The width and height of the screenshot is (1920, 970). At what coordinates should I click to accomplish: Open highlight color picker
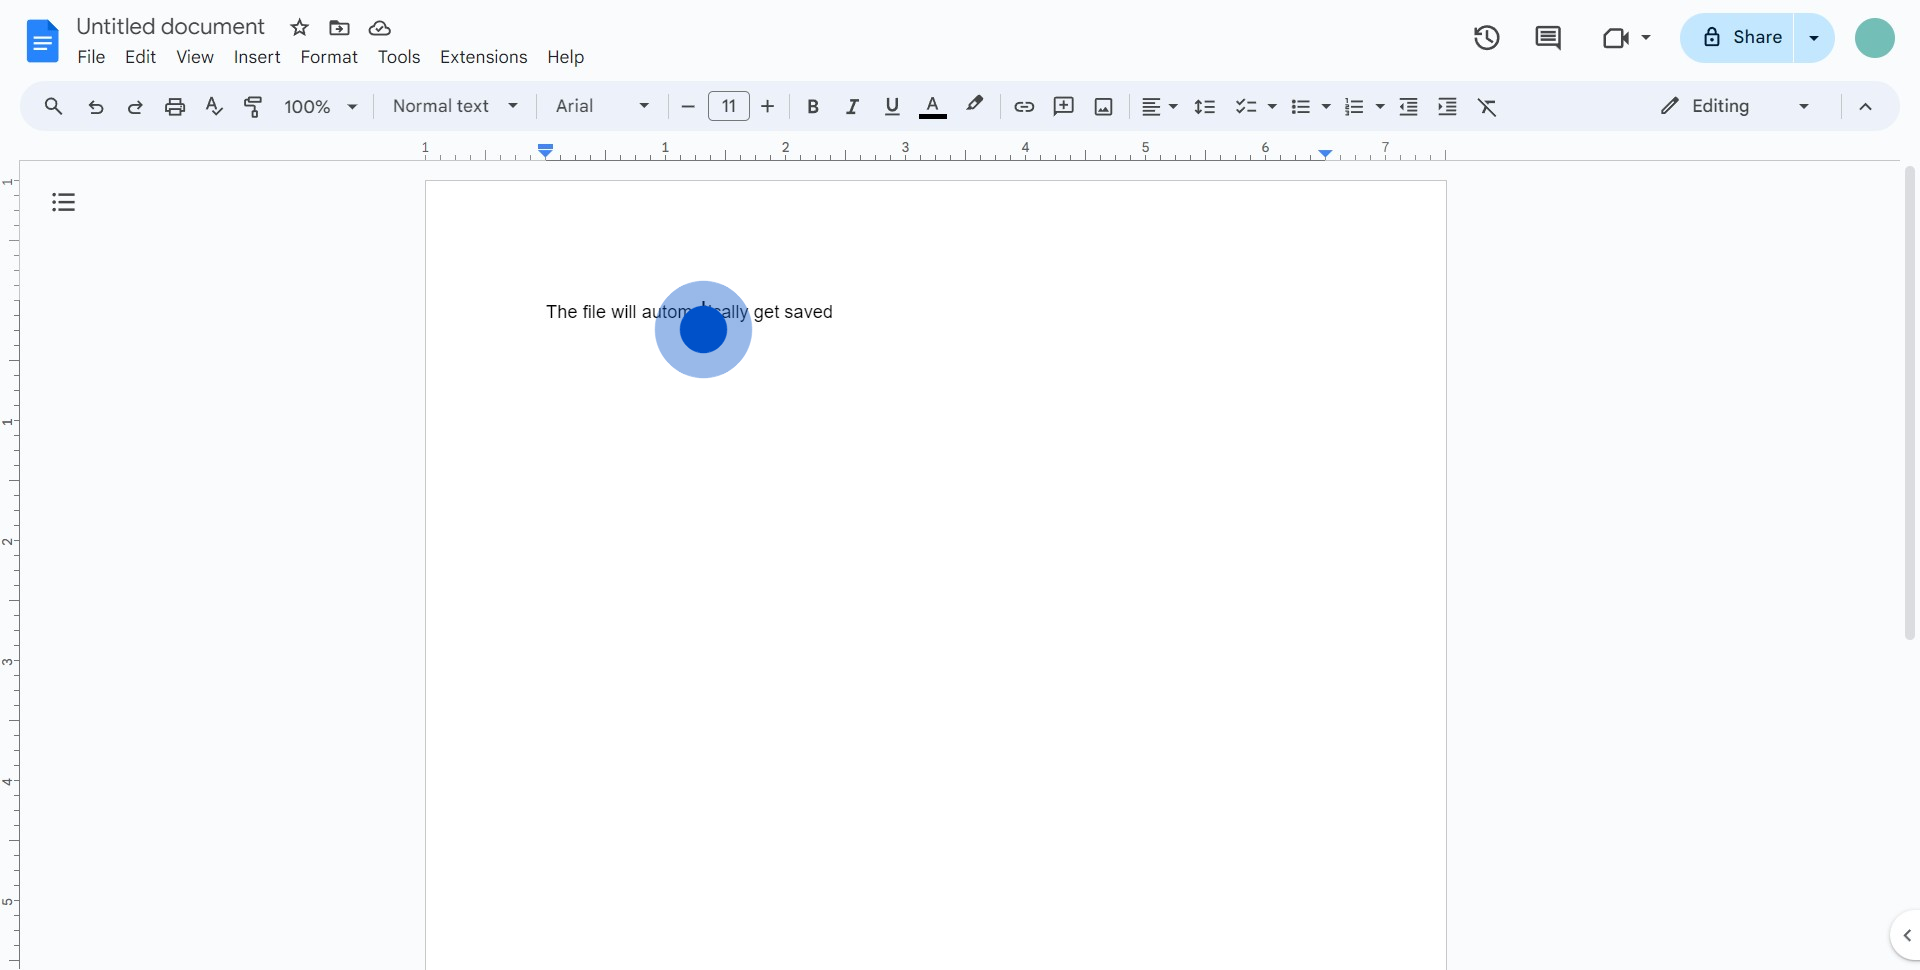coord(974,105)
